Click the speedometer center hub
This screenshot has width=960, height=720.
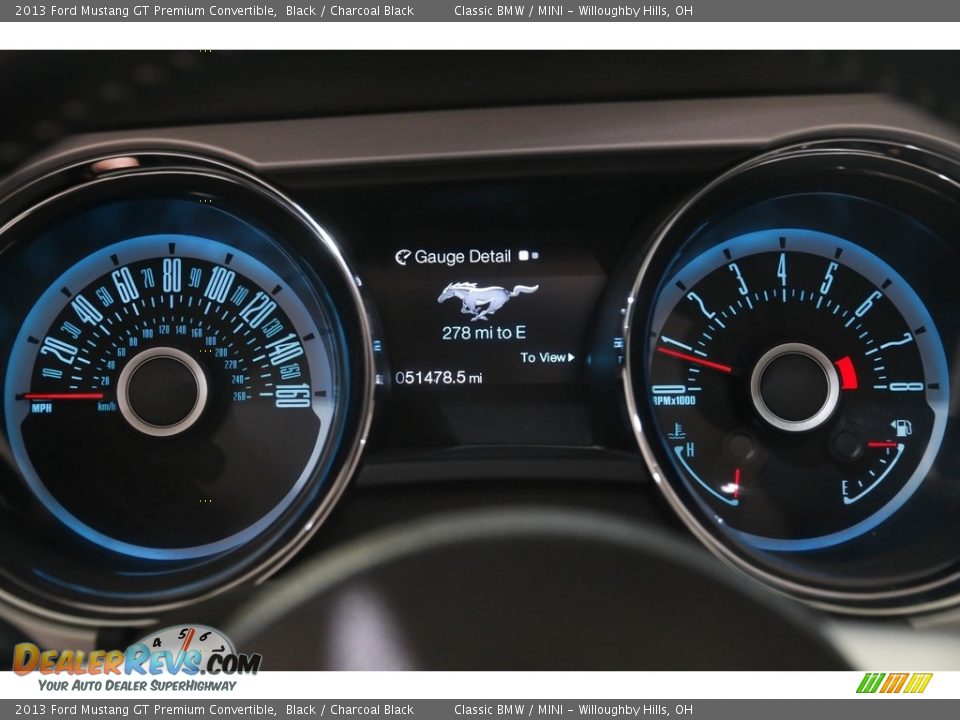162,391
